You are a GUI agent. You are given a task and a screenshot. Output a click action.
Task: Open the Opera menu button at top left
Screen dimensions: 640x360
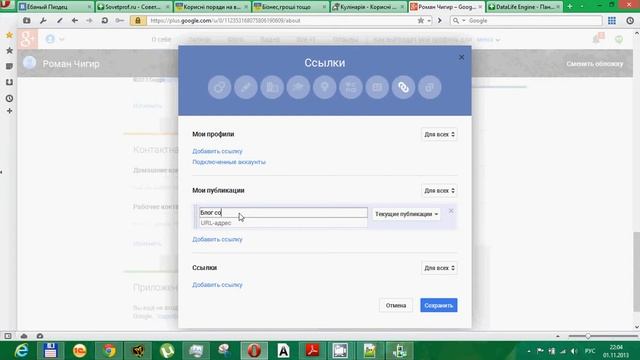point(6,5)
